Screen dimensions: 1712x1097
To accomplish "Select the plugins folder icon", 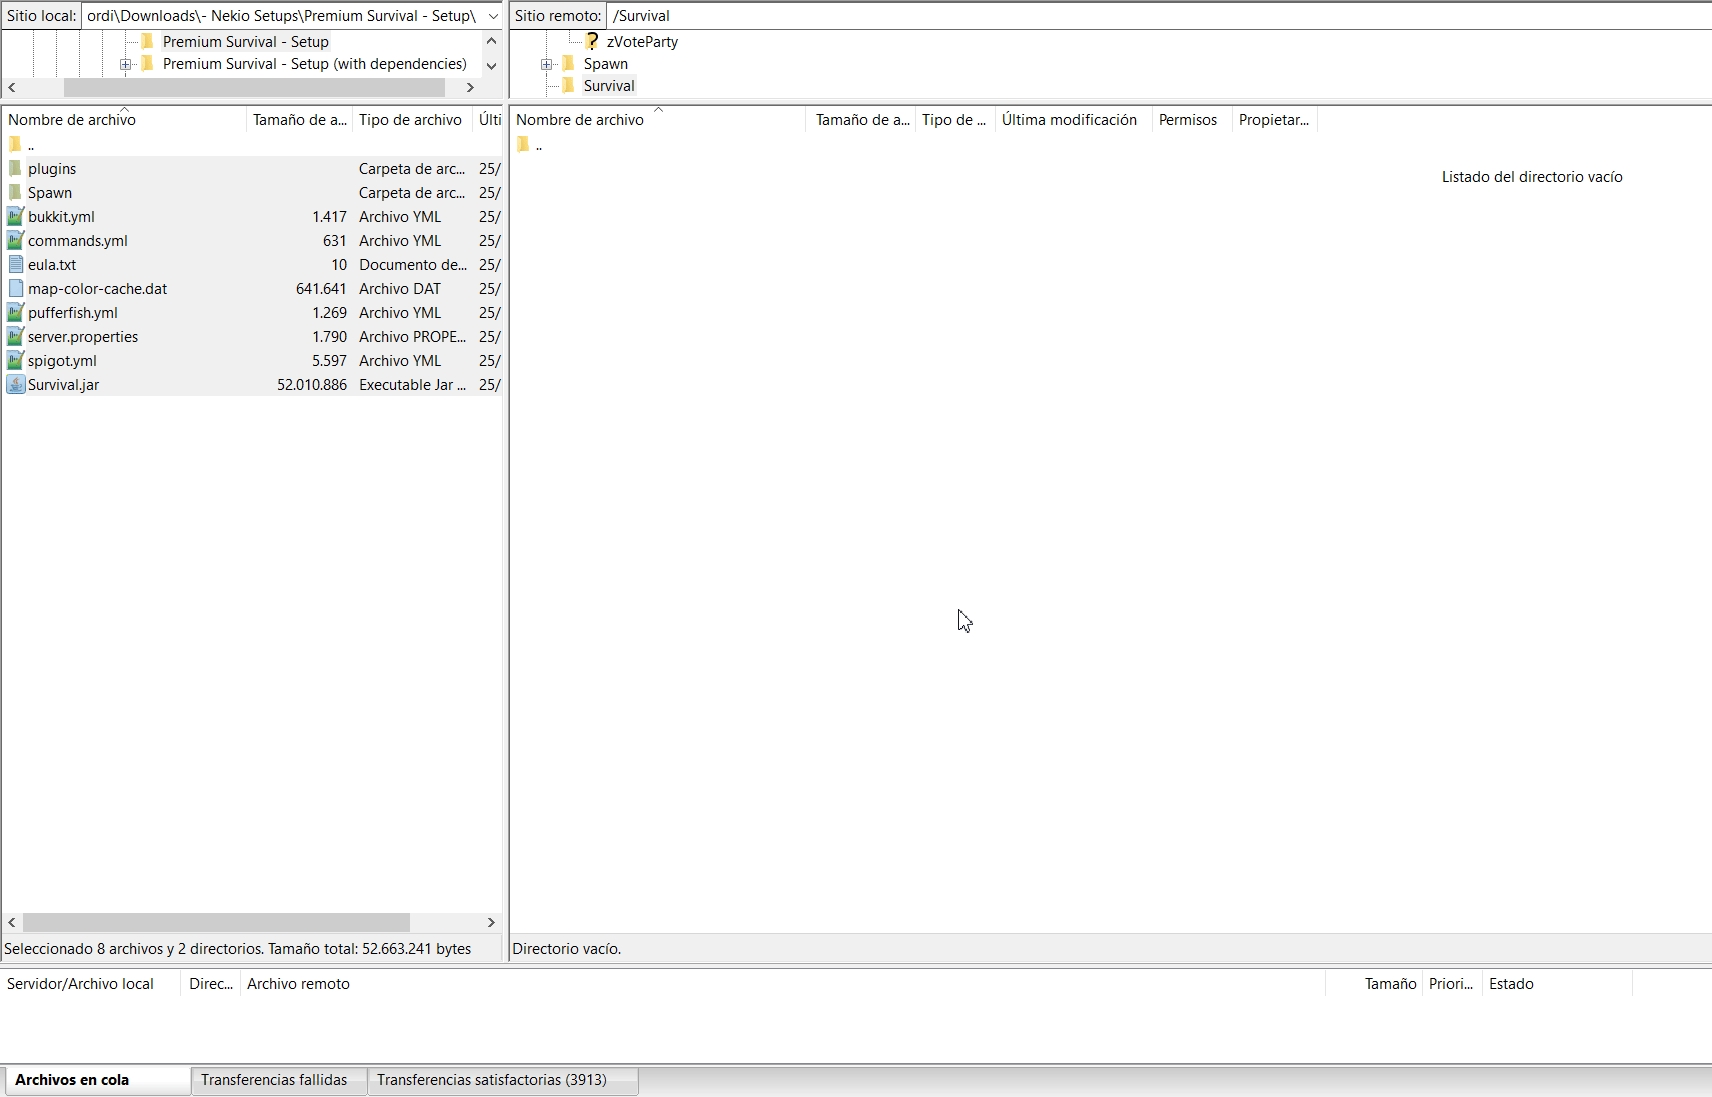I will point(15,169).
